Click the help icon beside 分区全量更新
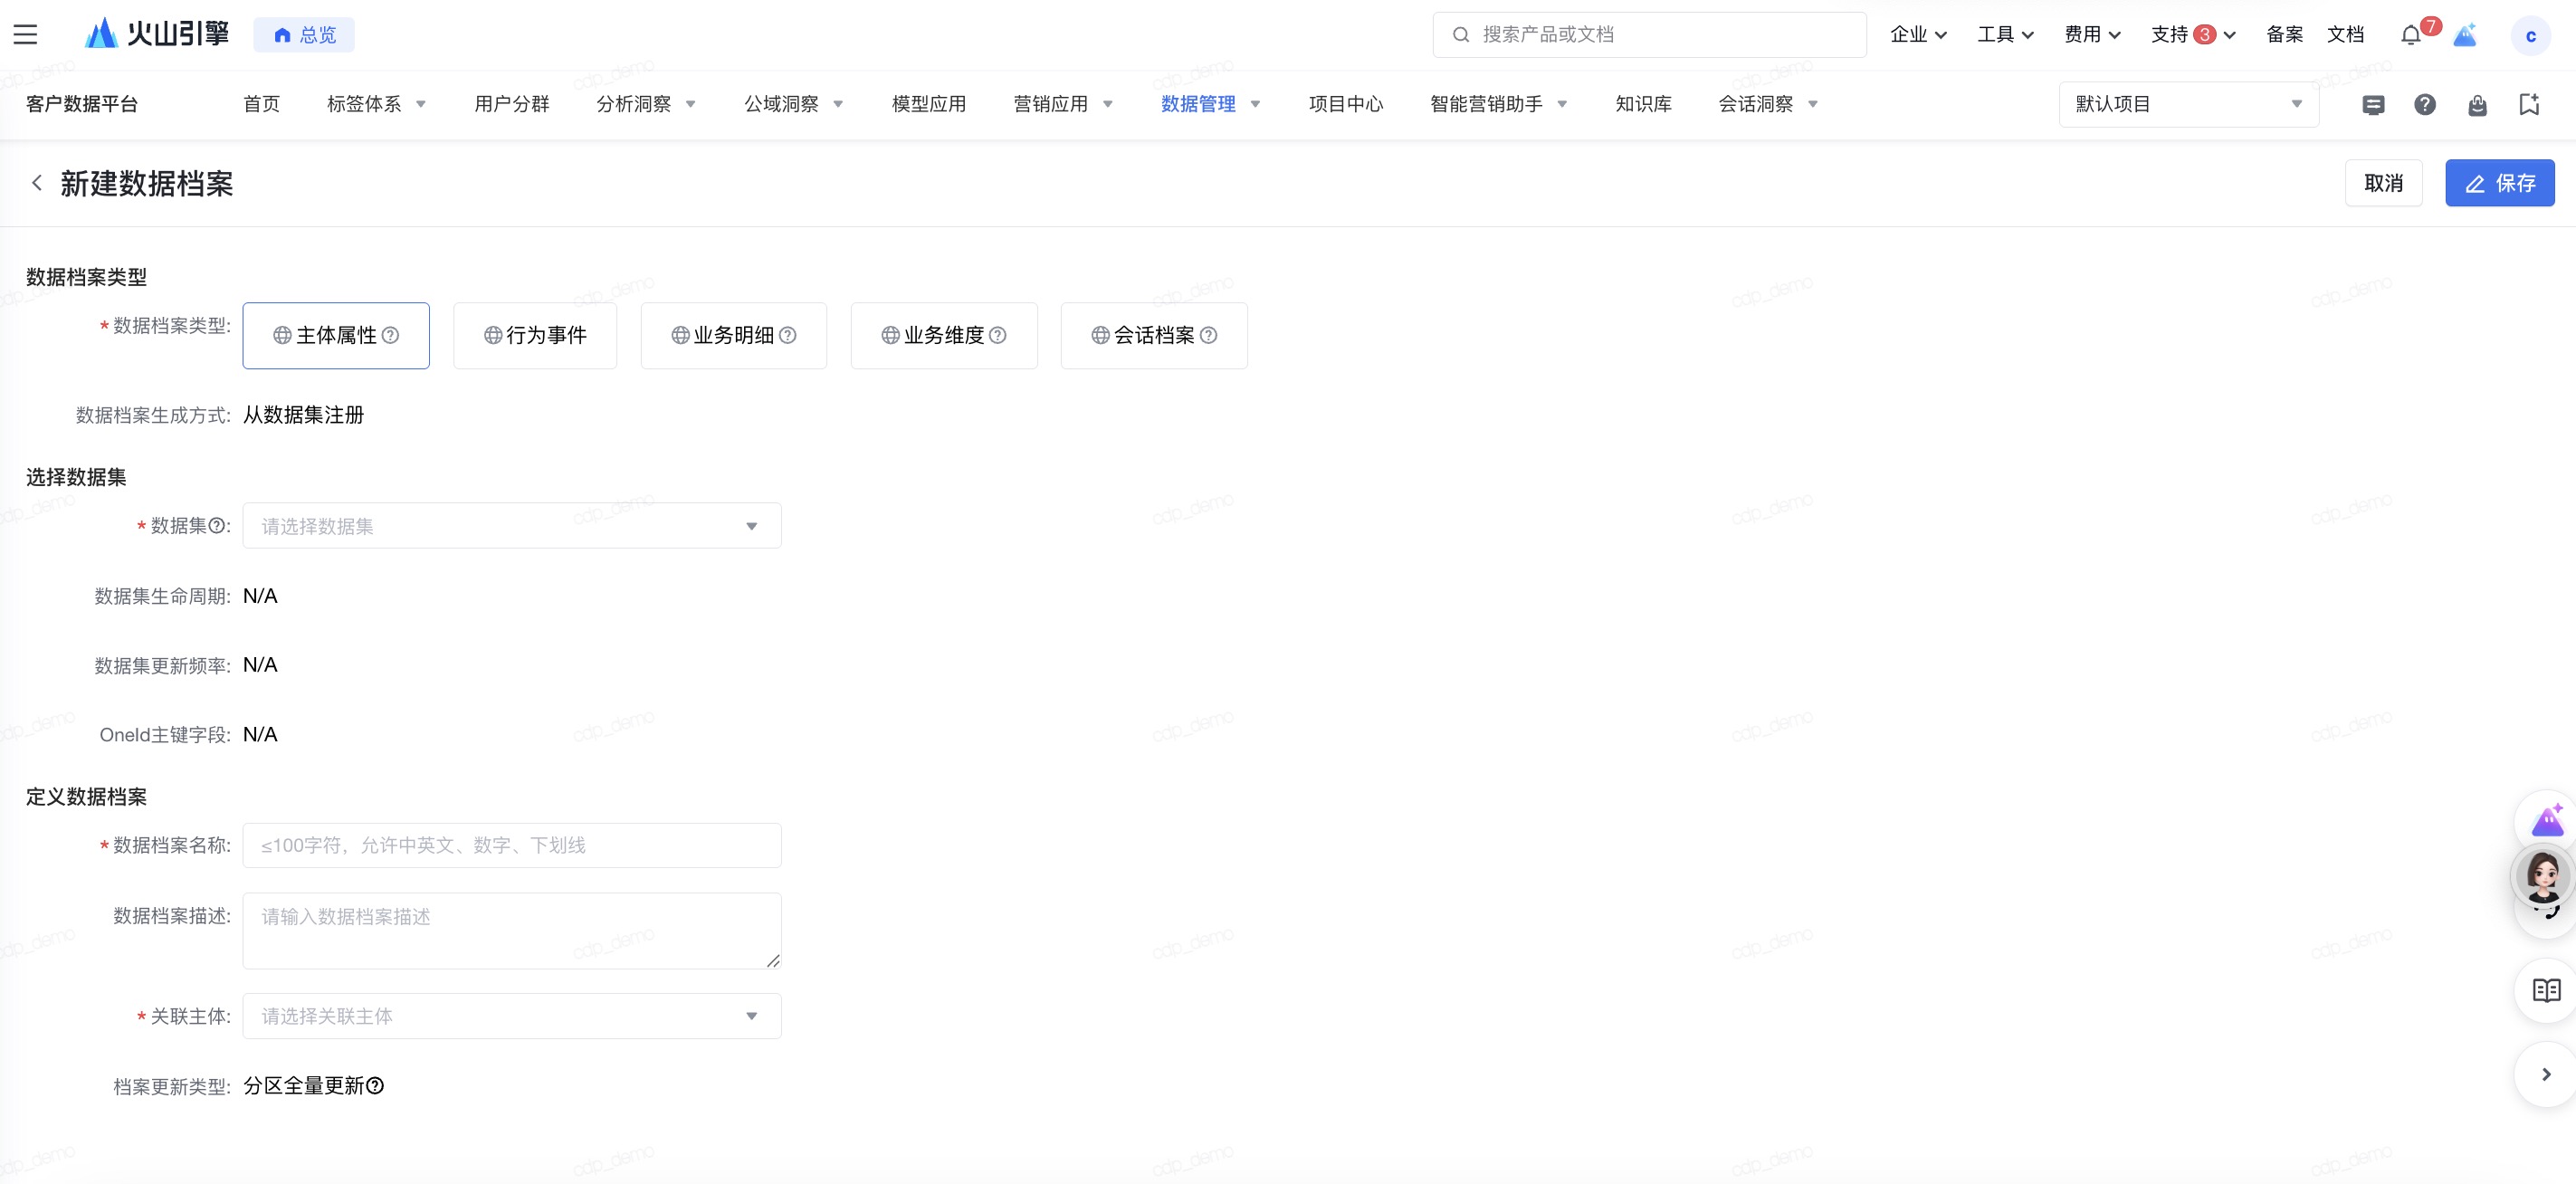Viewport: 2576px width, 1184px height. click(375, 1086)
